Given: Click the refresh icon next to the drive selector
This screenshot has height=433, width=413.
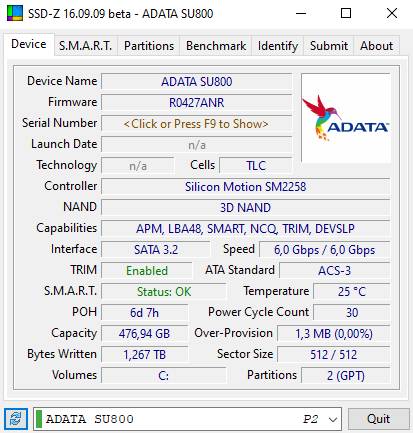Looking at the screenshot, I should [x=16, y=419].
